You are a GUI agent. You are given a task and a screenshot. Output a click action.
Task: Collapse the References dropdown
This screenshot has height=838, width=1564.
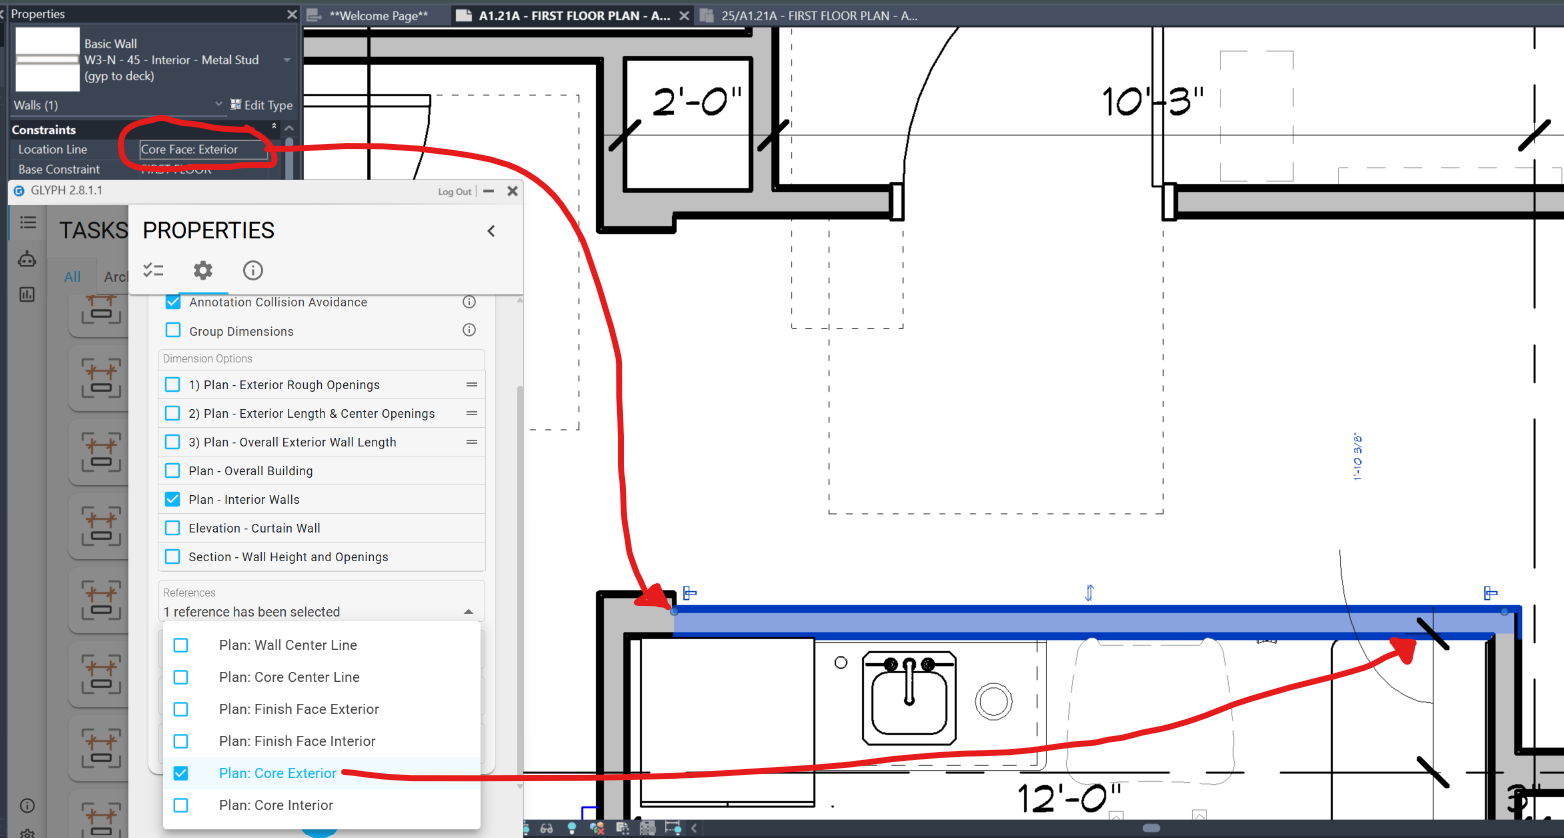468,612
